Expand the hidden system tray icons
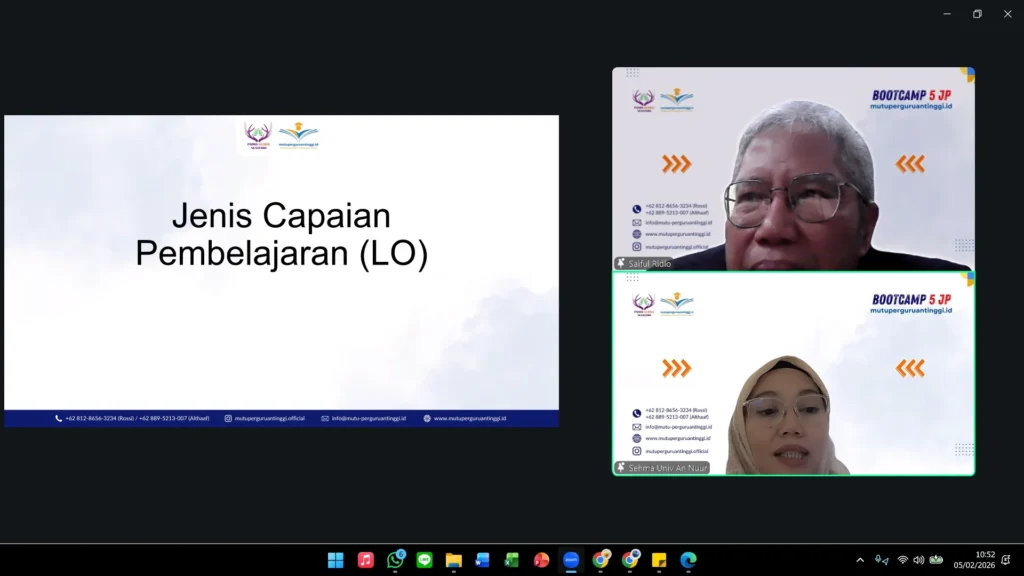Image resolution: width=1024 pixels, height=576 pixels. tap(860, 560)
